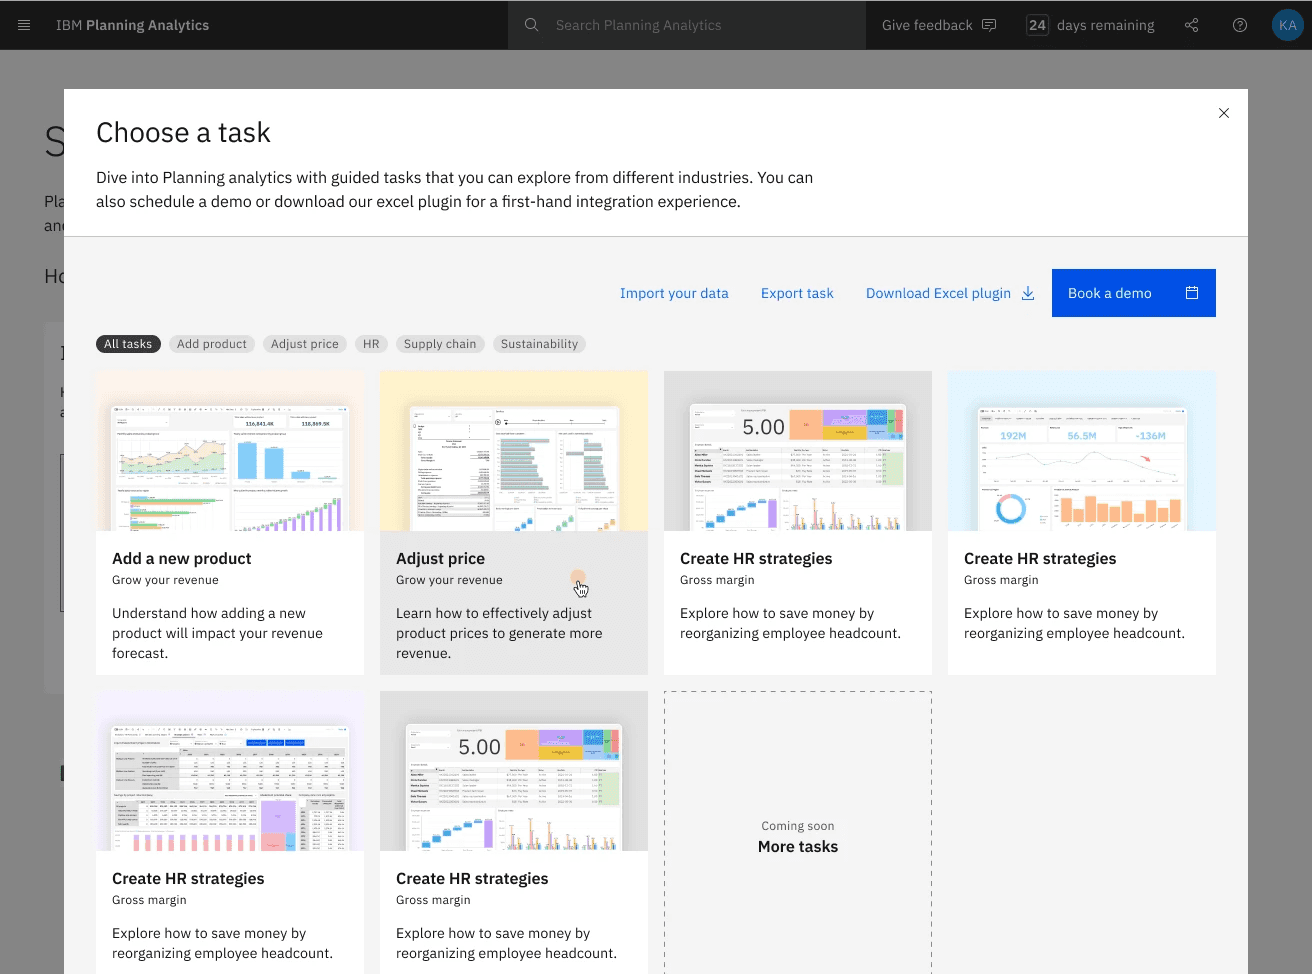
Task: Open the Adjust price card thumbnail
Action: click(x=514, y=451)
